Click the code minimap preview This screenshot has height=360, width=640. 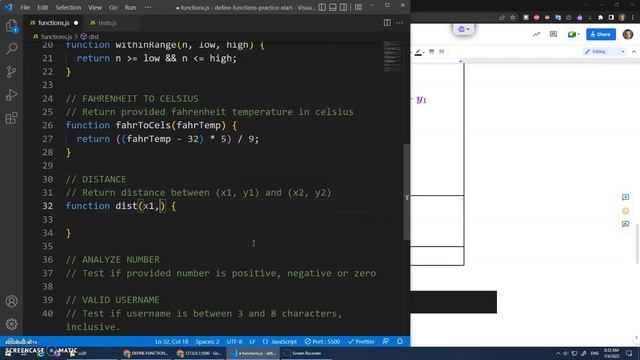click(392, 56)
